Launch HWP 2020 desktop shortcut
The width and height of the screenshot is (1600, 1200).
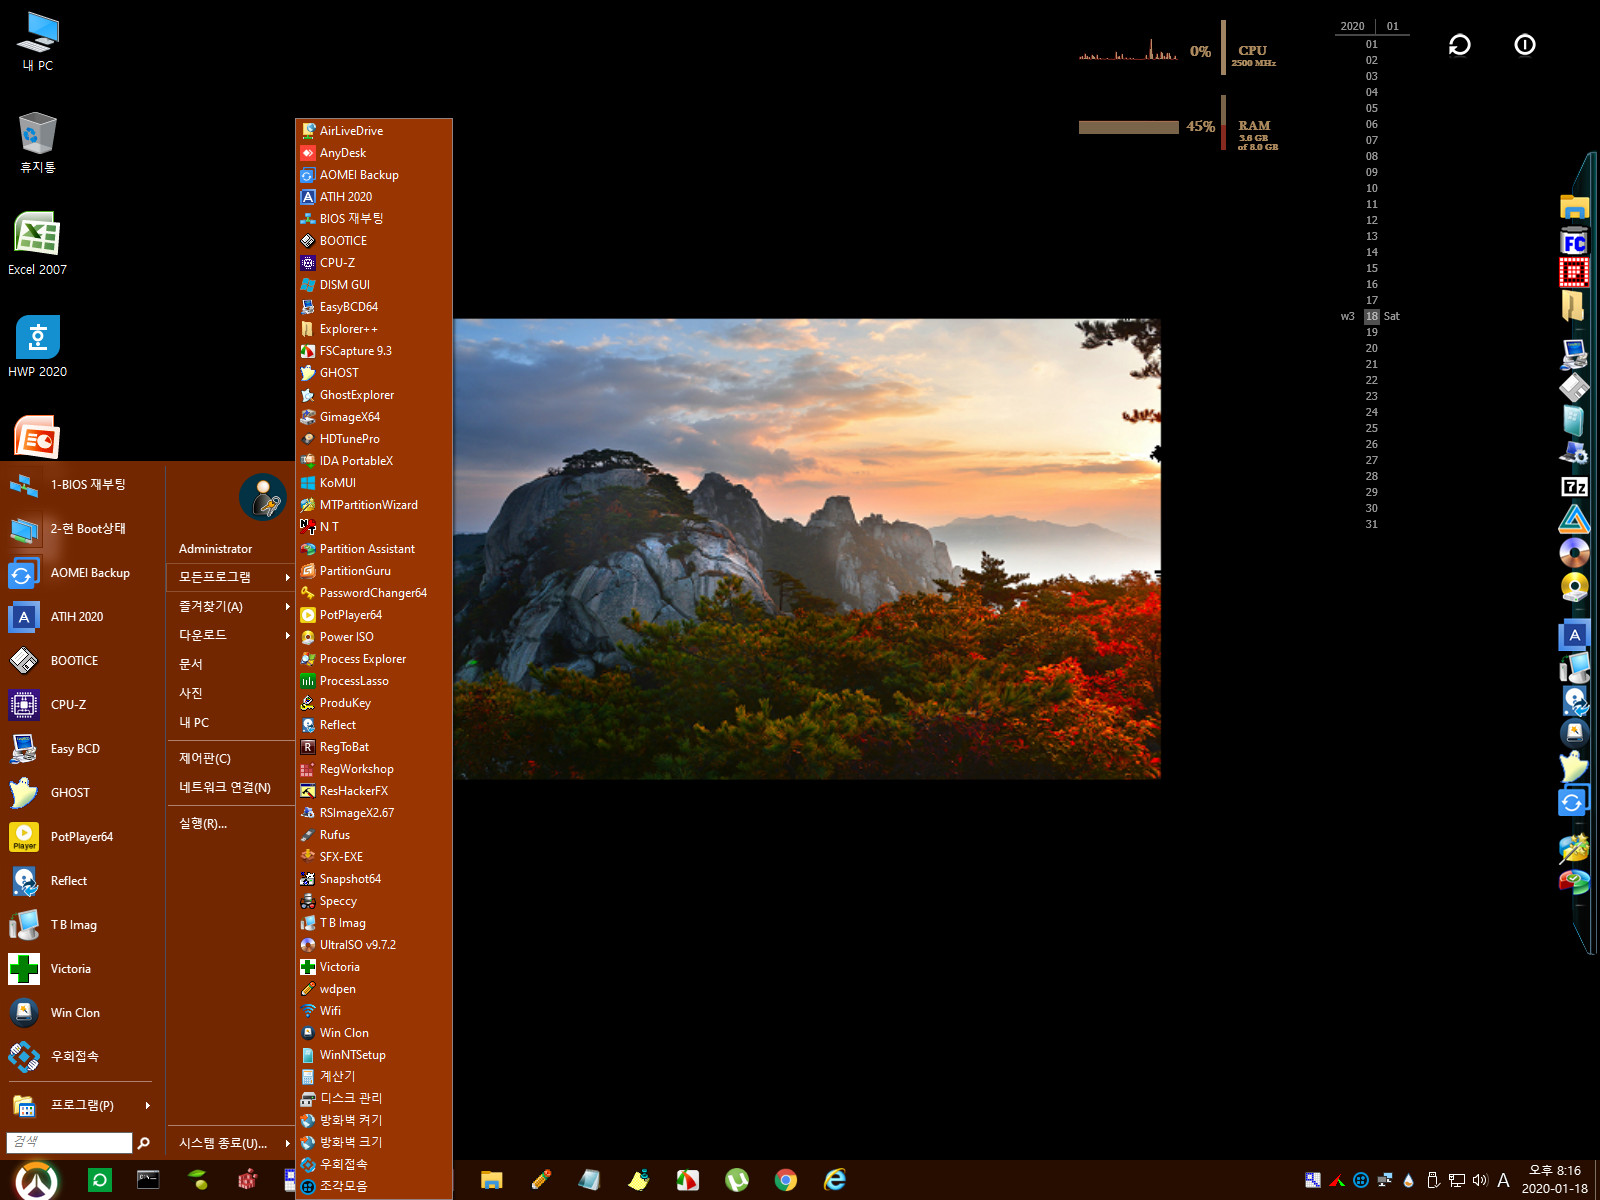[x=38, y=346]
